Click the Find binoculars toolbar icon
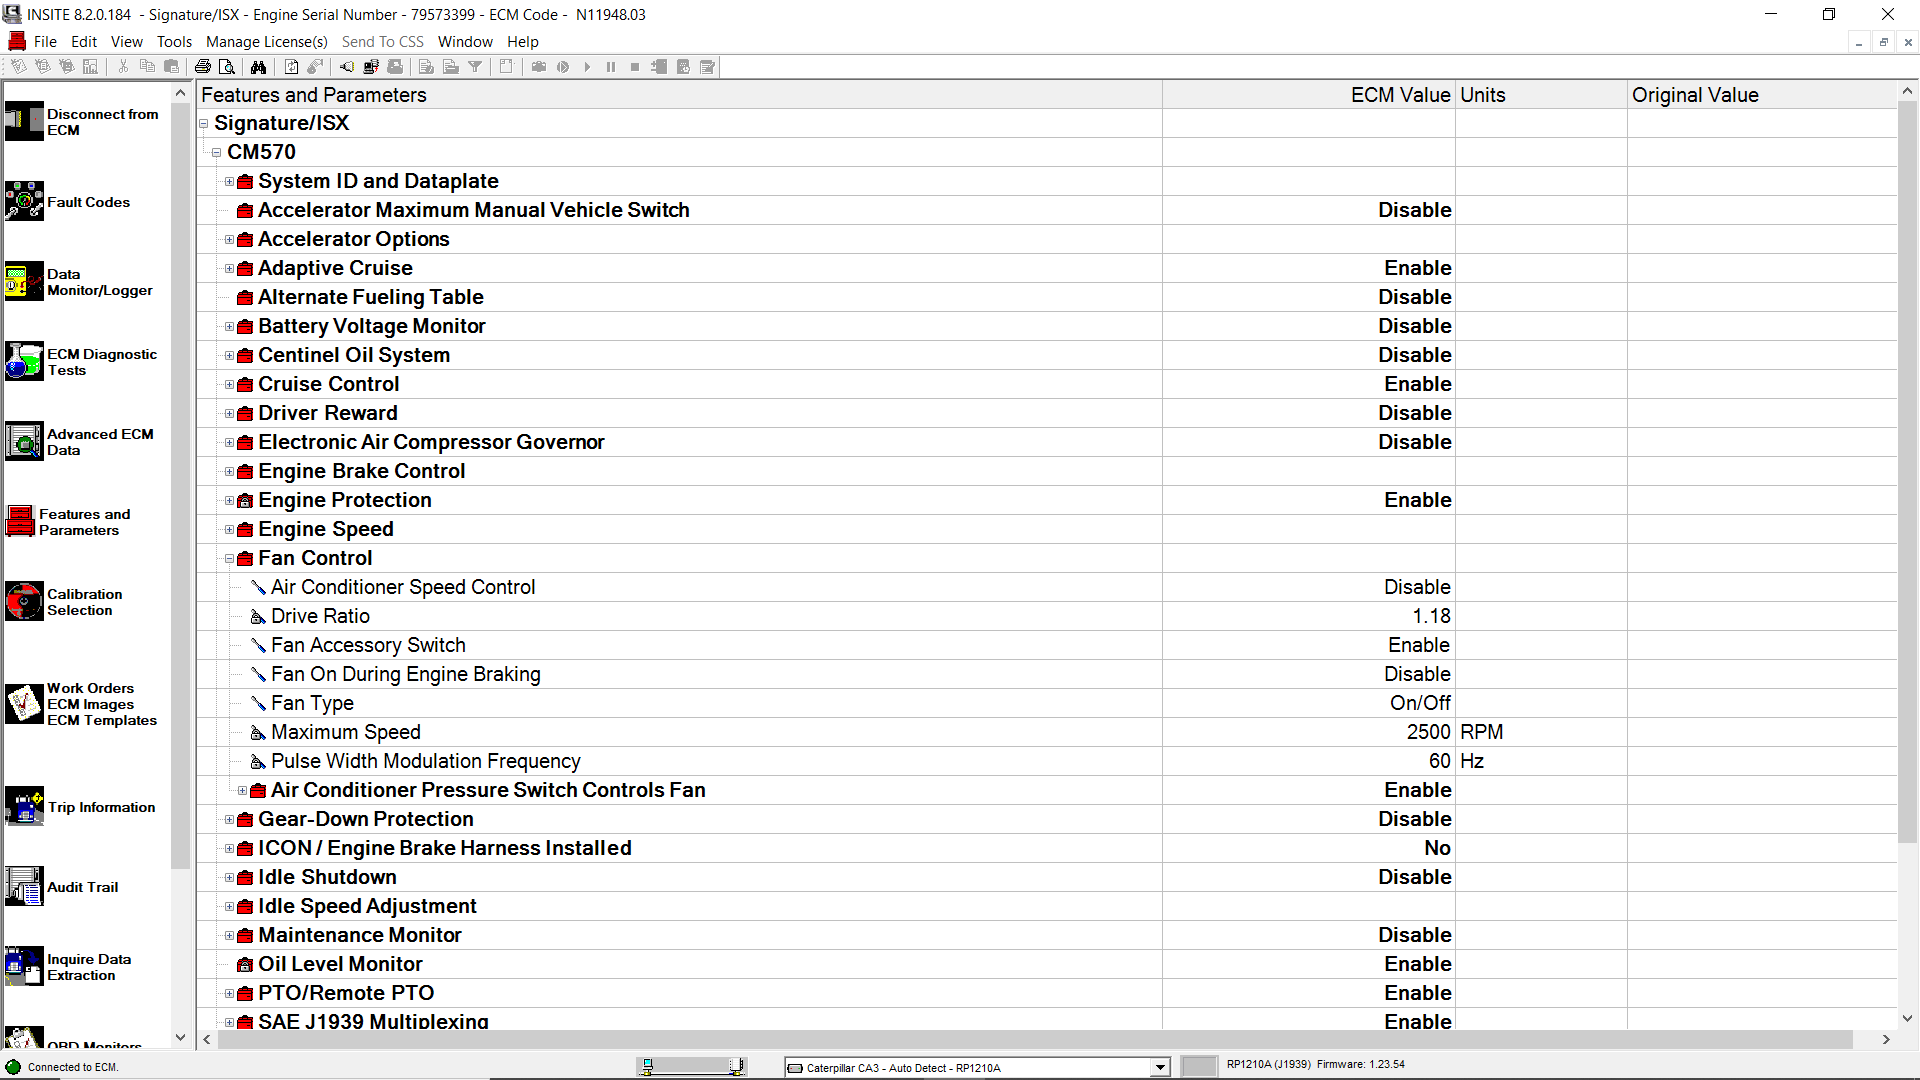 point(259,66)
